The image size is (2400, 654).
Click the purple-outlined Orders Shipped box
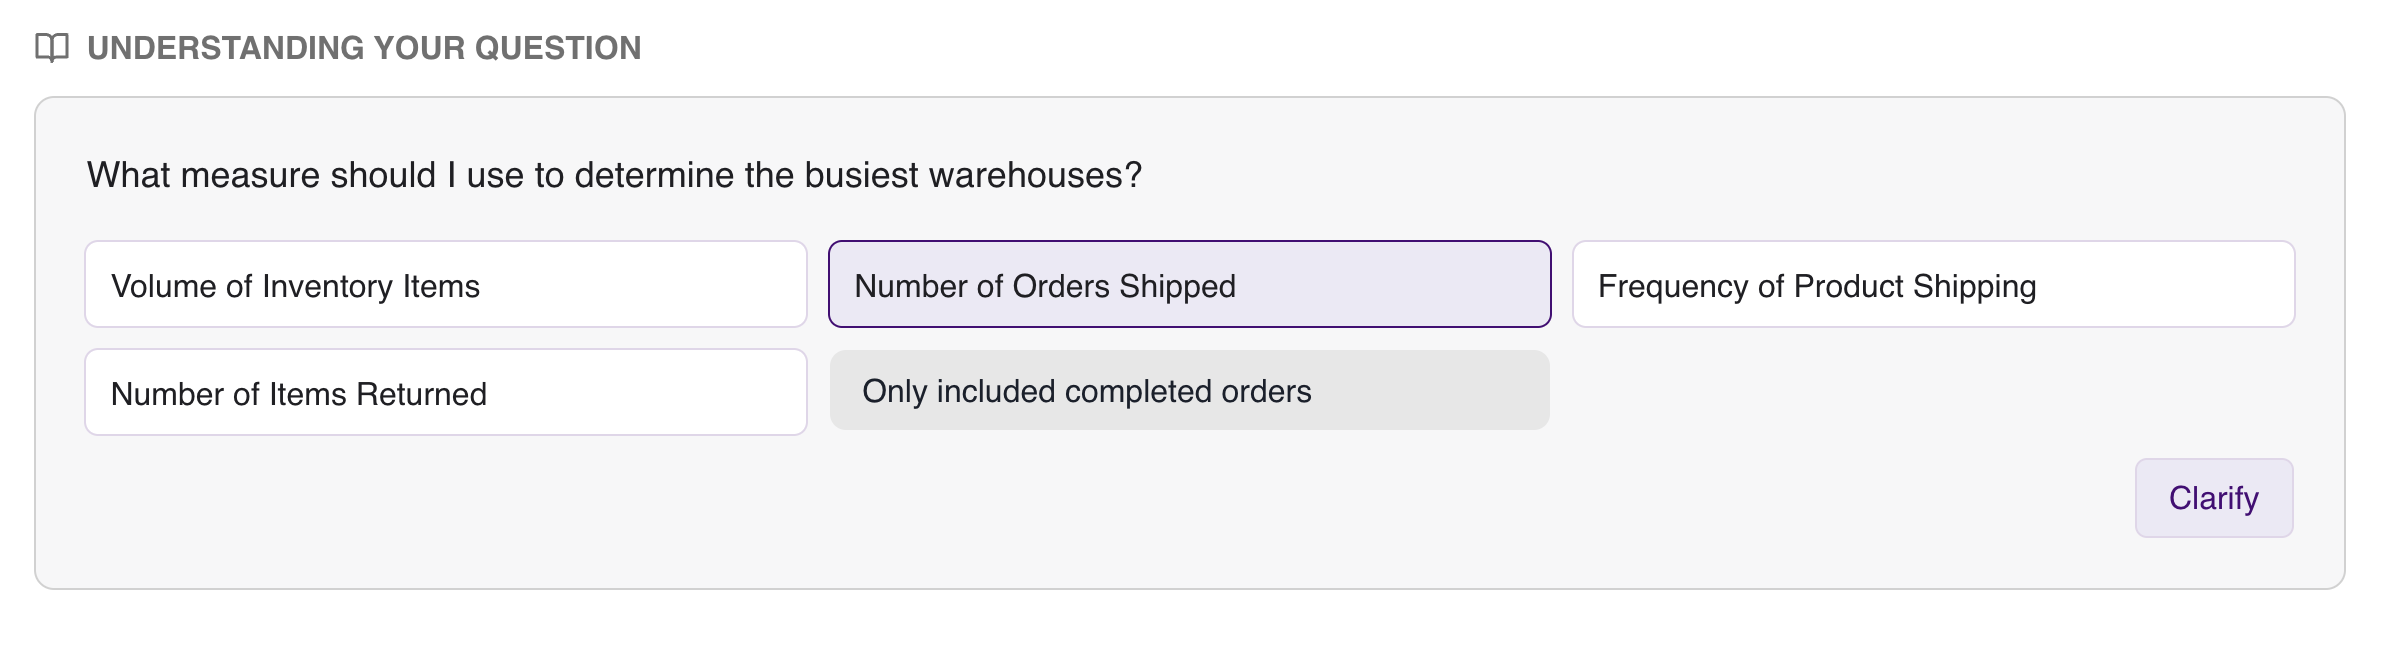pyautogui.click(x=1190, y=284)
